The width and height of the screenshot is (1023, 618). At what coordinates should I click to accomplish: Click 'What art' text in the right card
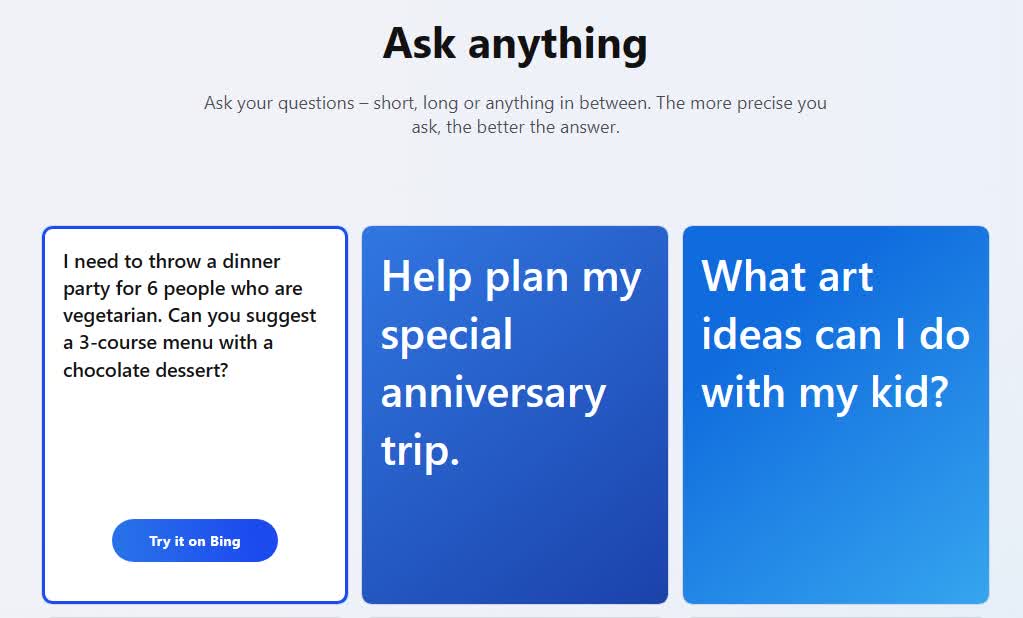click(x=787, y=277)
